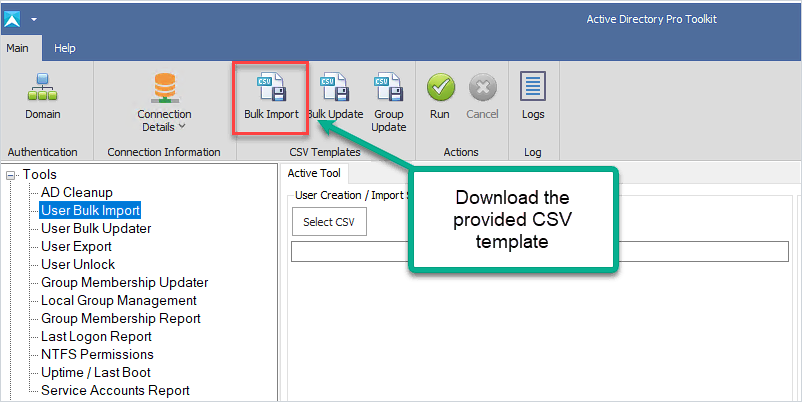This screenshot has height=402, width=802.
Task: Switch to the Main ribbon tab
Action: coord(17,48)
